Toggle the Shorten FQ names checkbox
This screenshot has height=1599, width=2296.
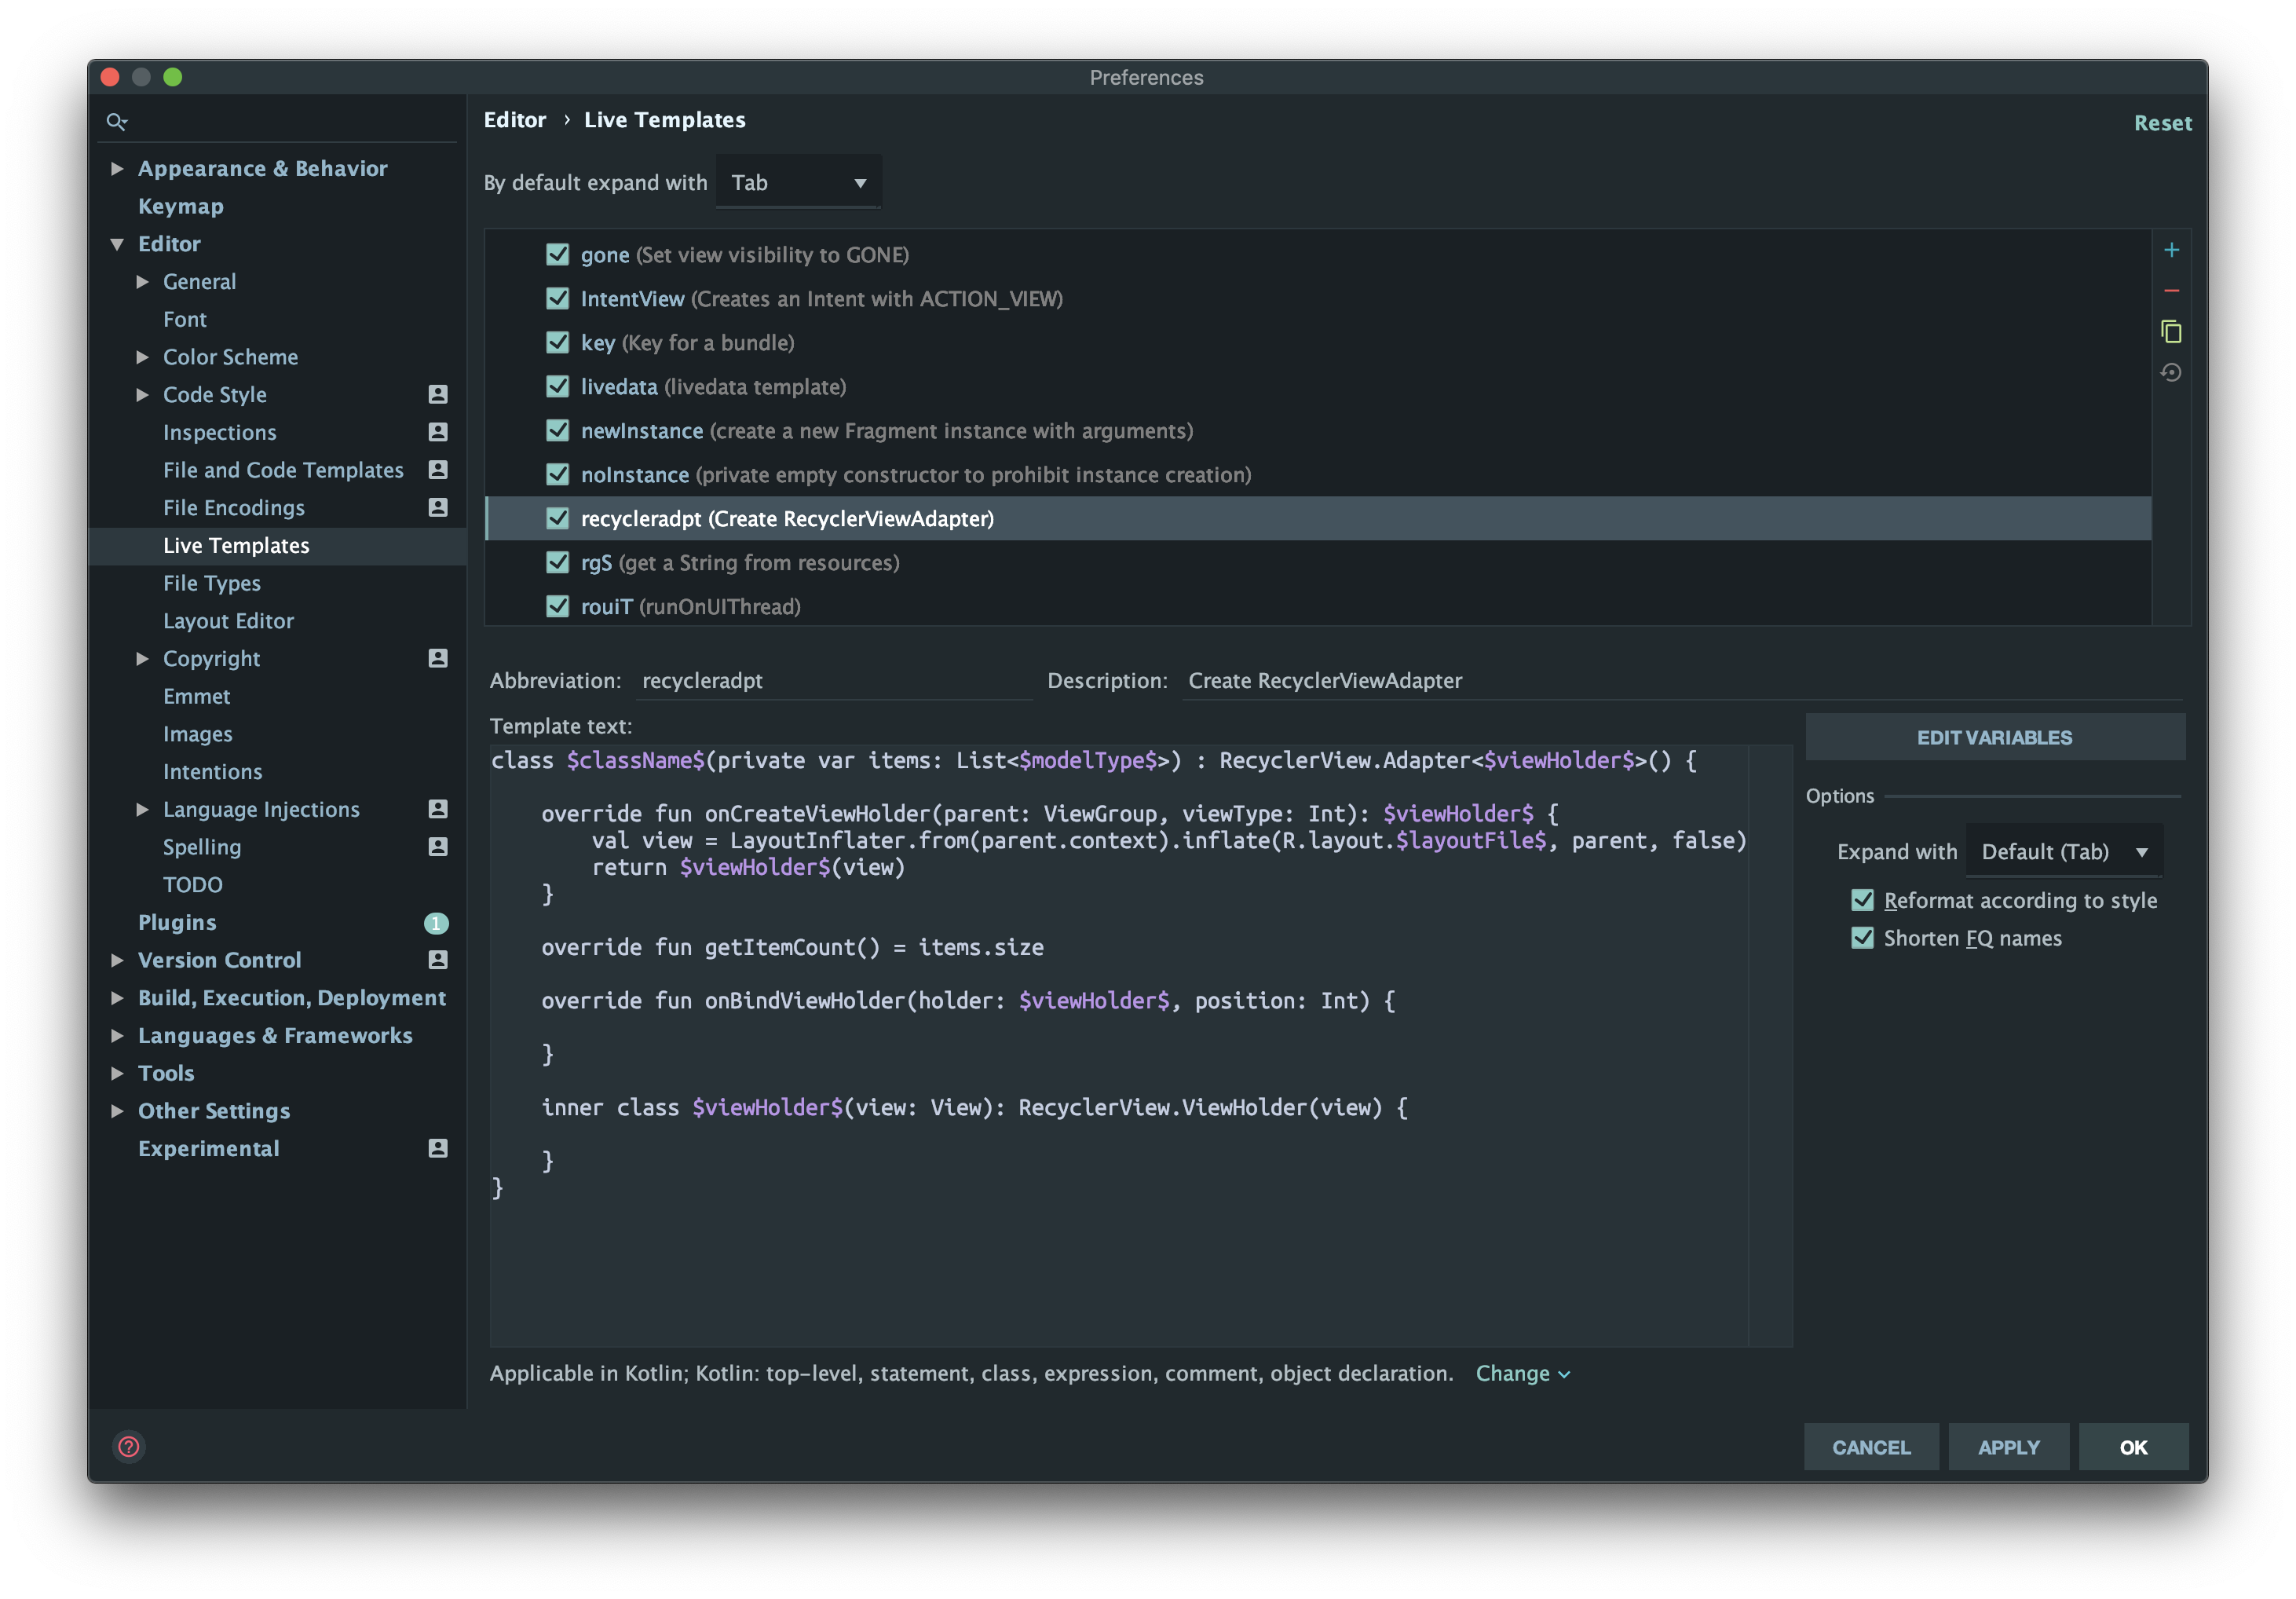(1862, 938)
